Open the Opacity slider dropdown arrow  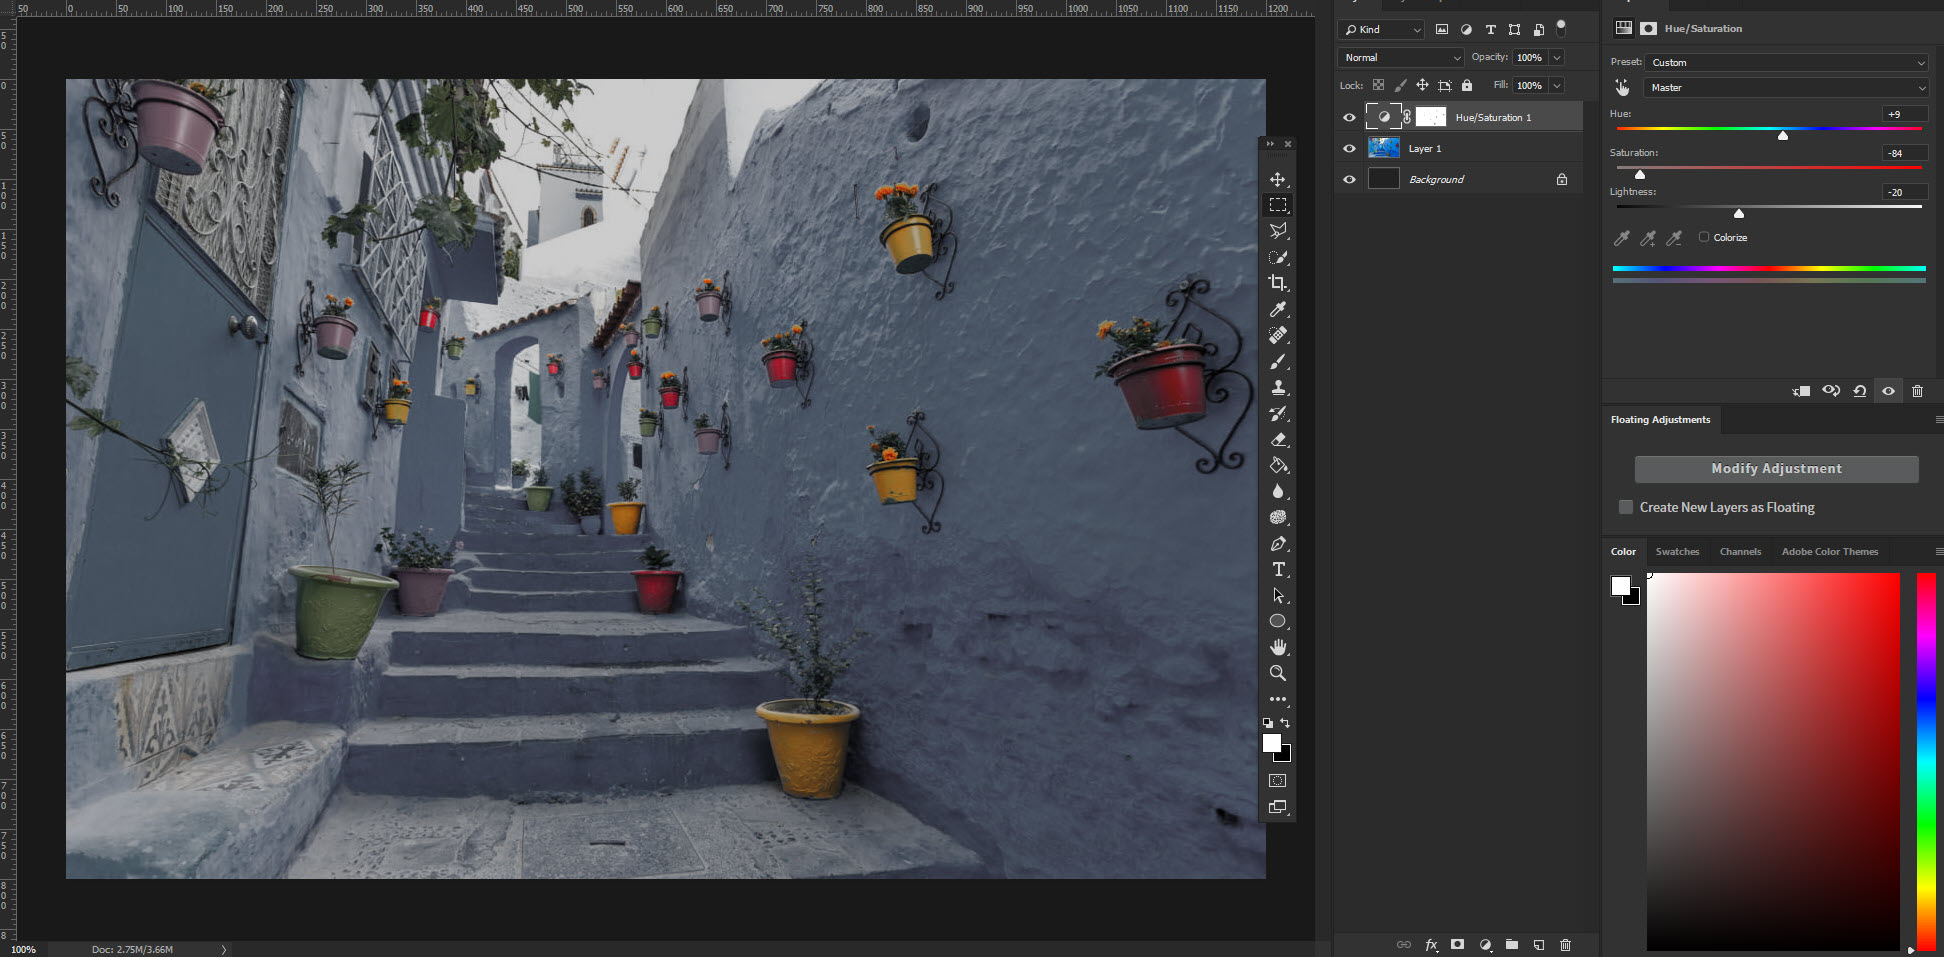tap(1557, 57)
